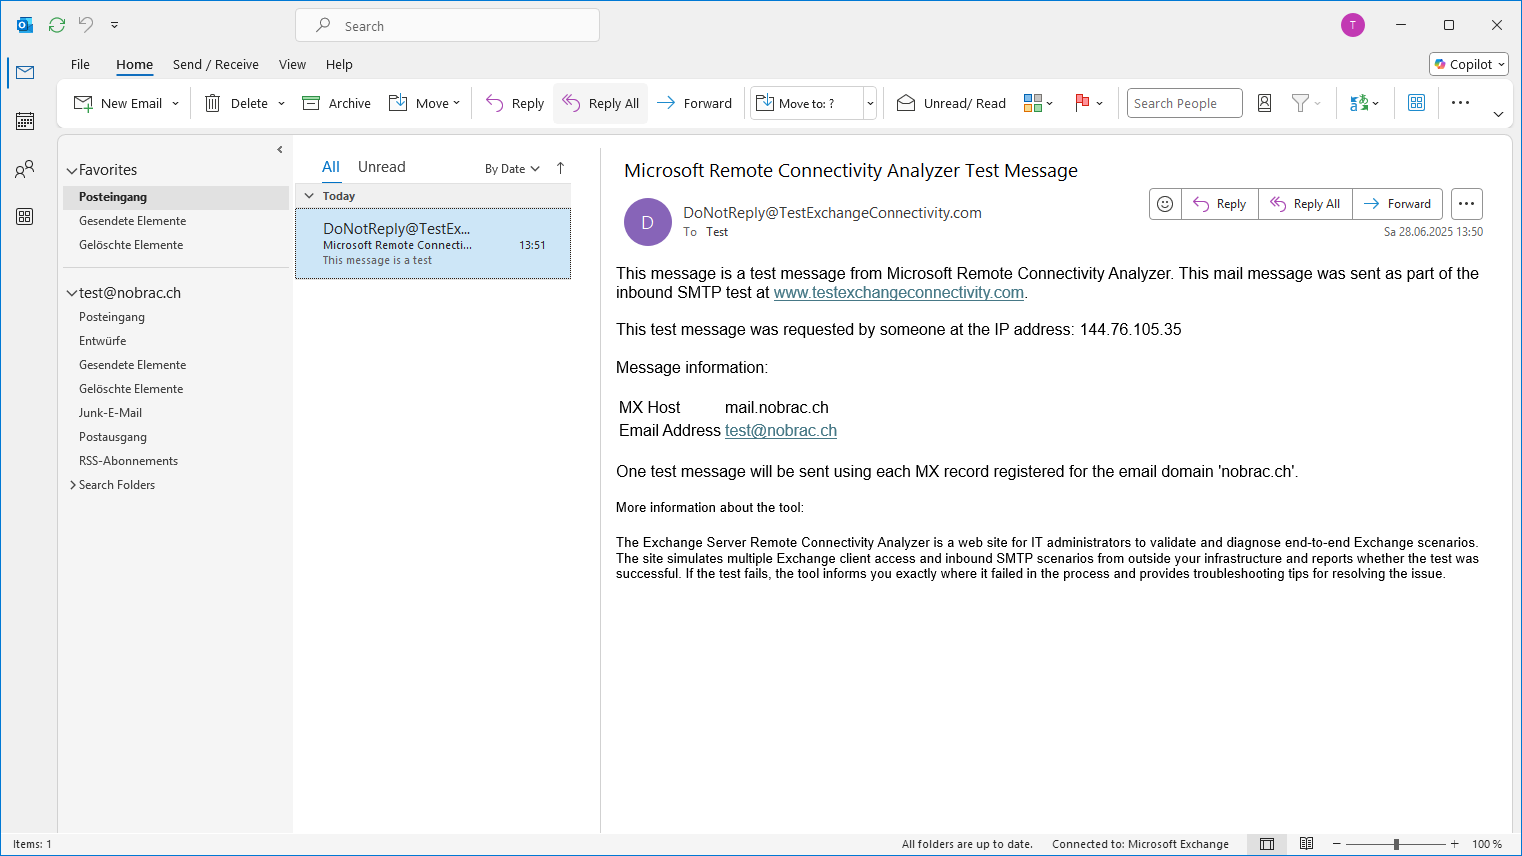Open Customize Quick Access Toolbar arrow
This screenshot has height=856, width=1522.
tap(114, 25)
